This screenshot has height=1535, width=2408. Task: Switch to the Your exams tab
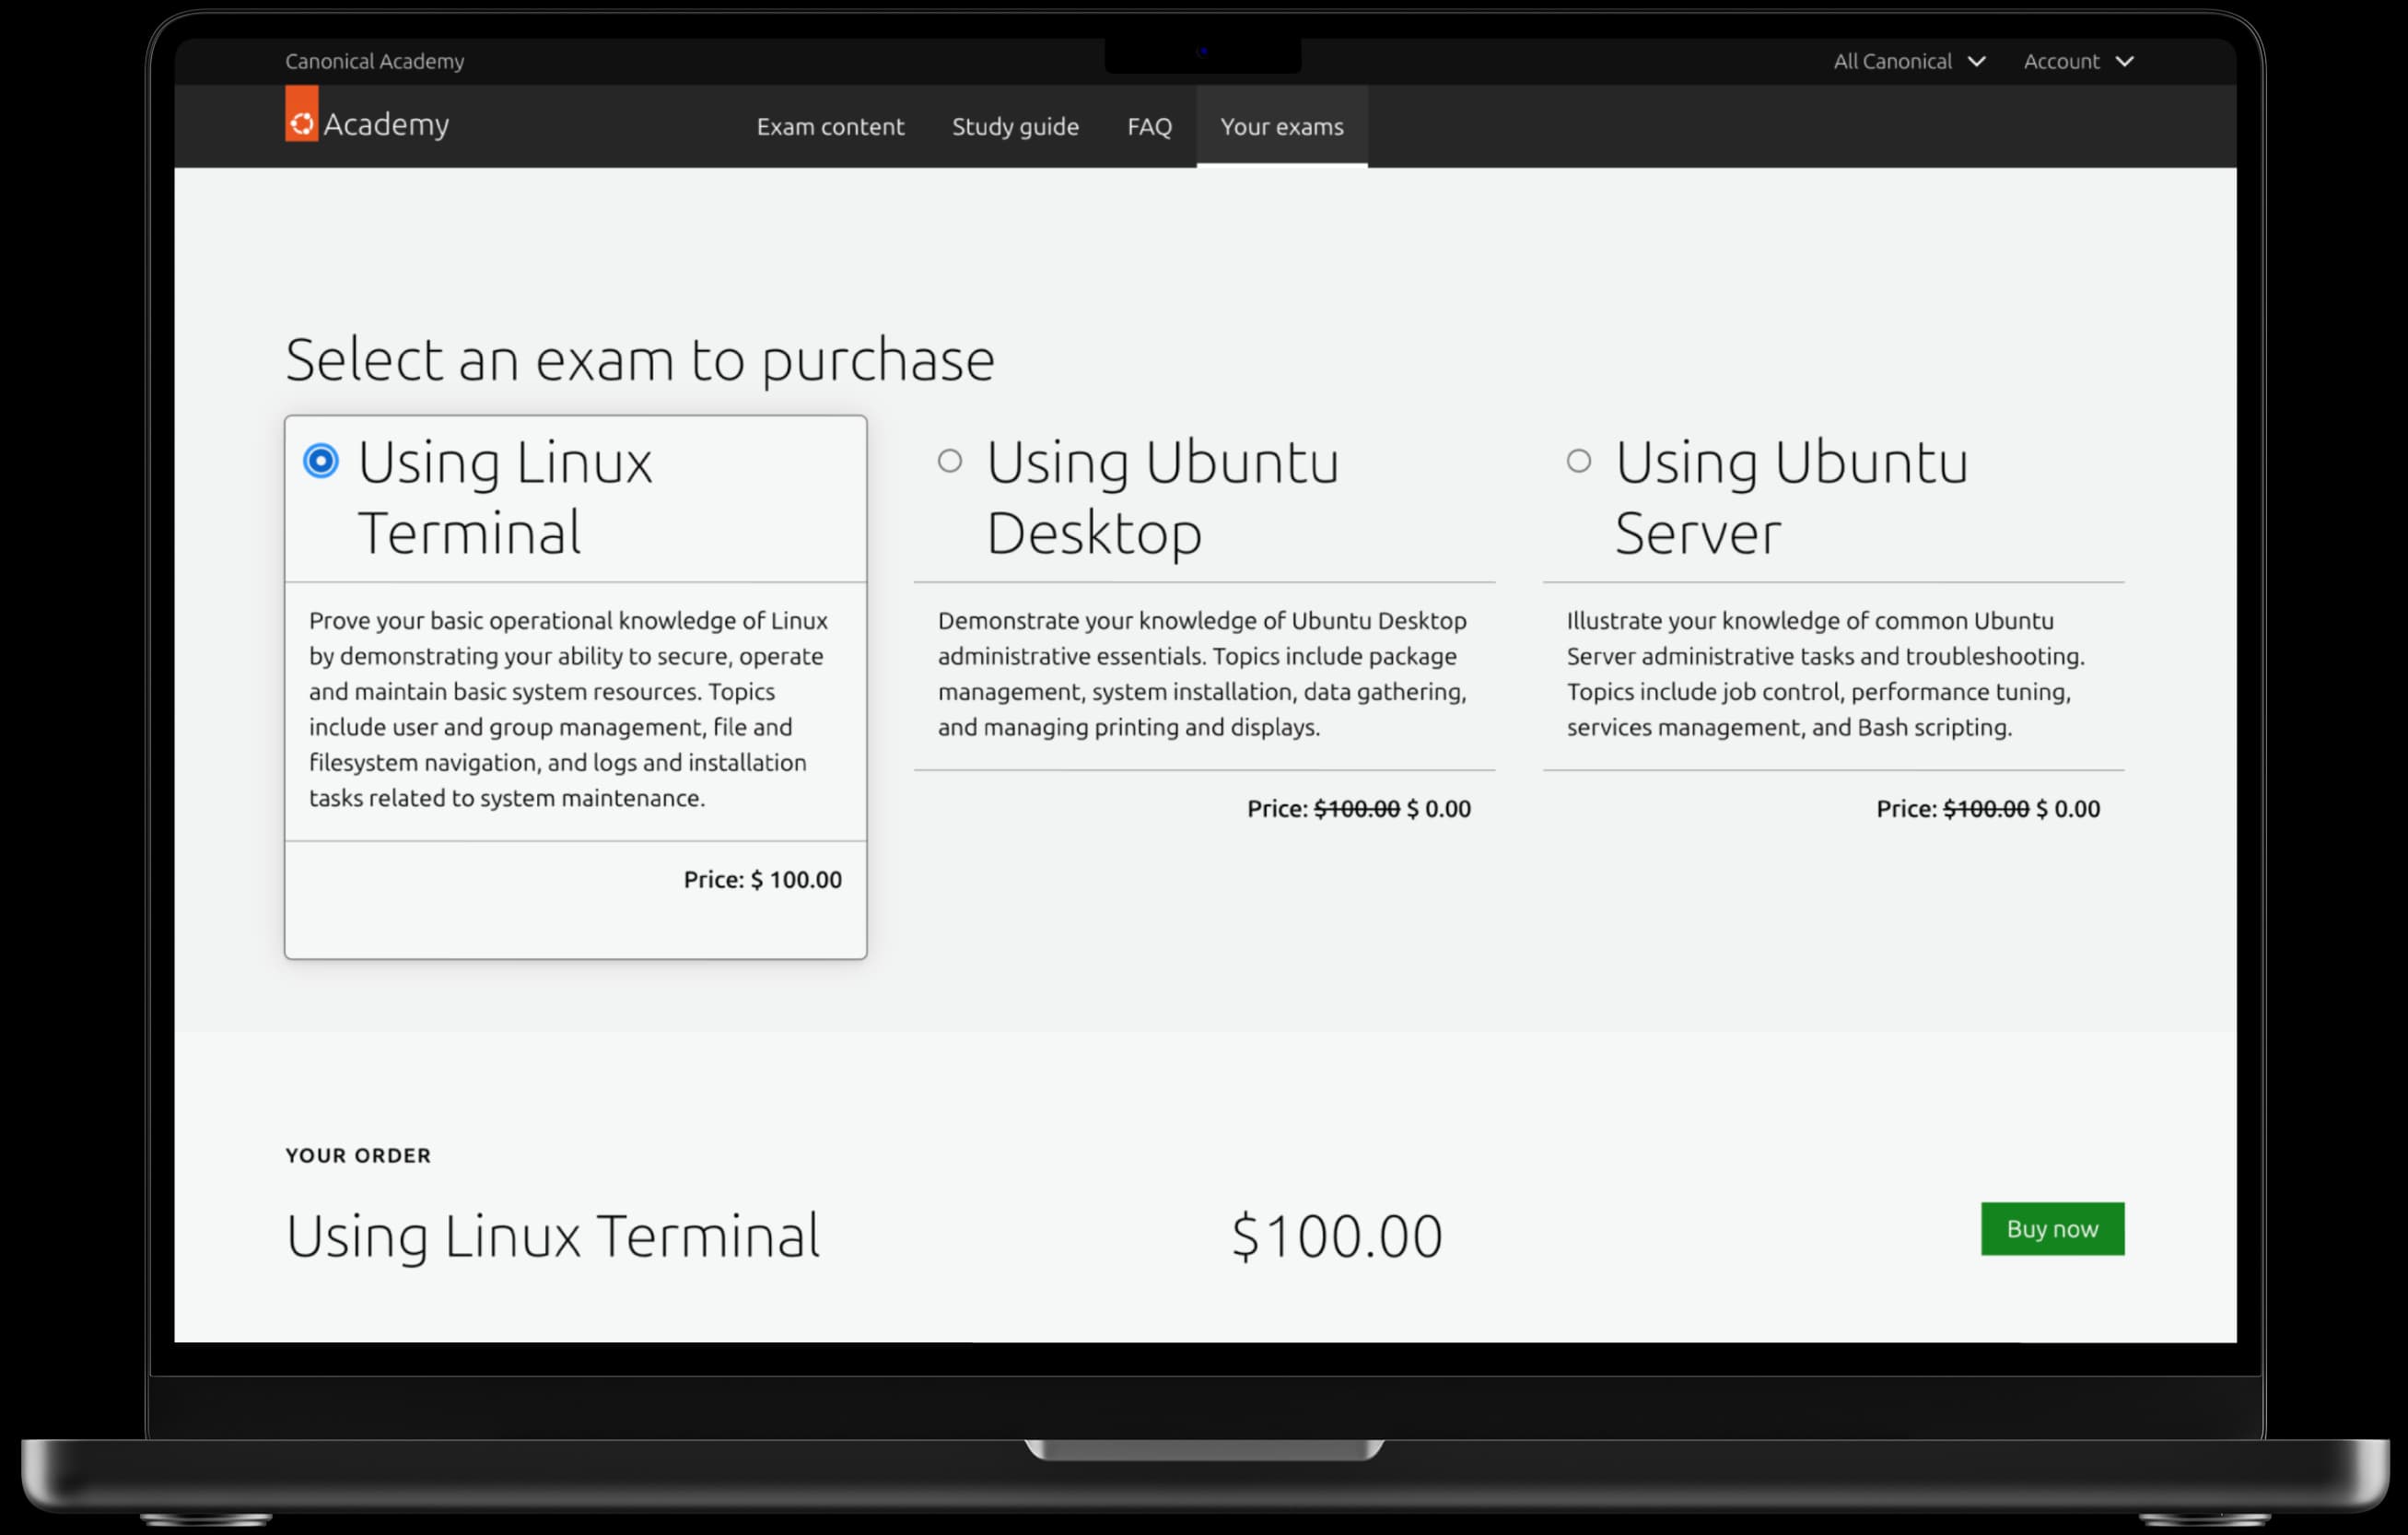click(x=1282, y=126)
